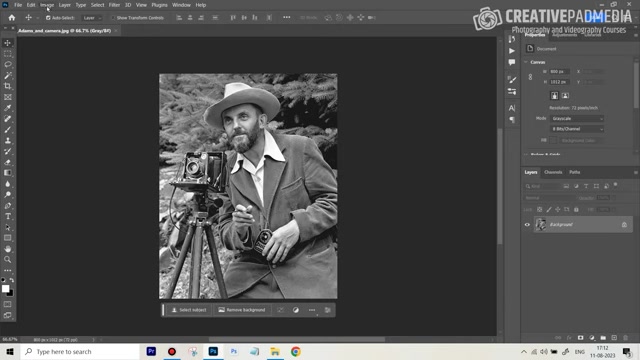
Task: Toggle link between canvas width and height
Action: 530,77
